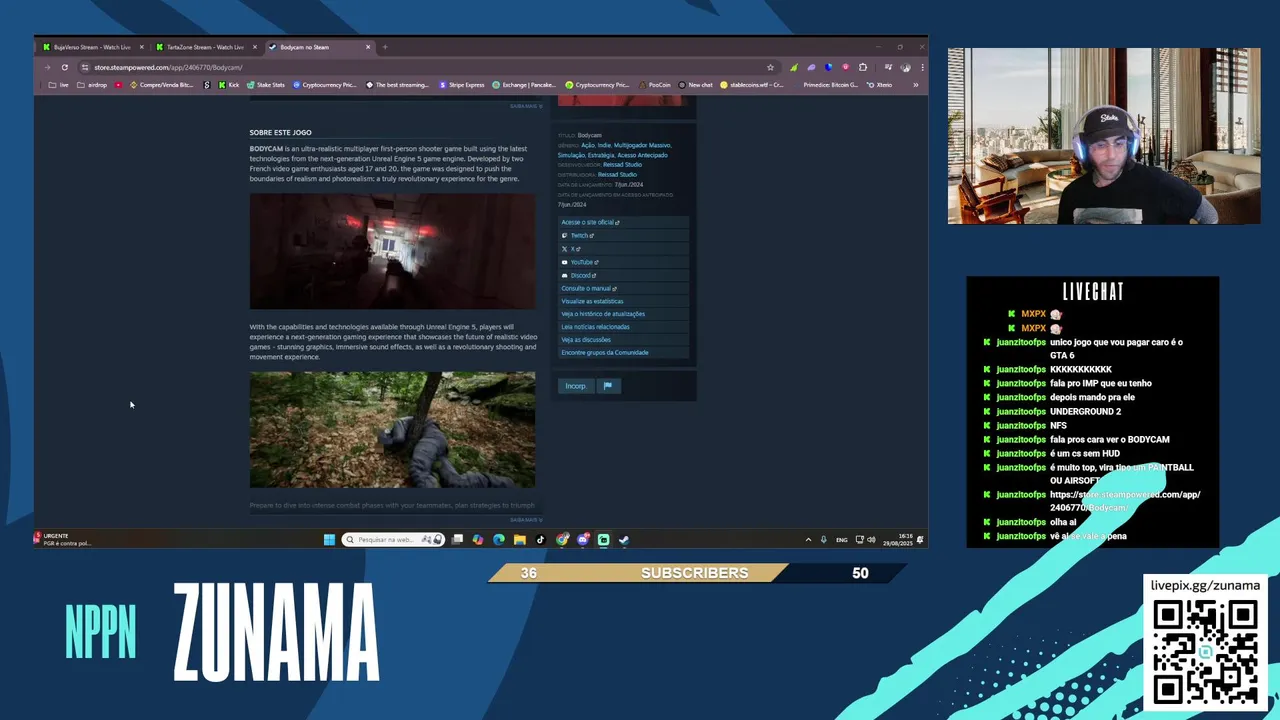The image size is (1280, 720).
Task: Click 'Veja o histórico de atualizações'
Action: tap(623, 314)
